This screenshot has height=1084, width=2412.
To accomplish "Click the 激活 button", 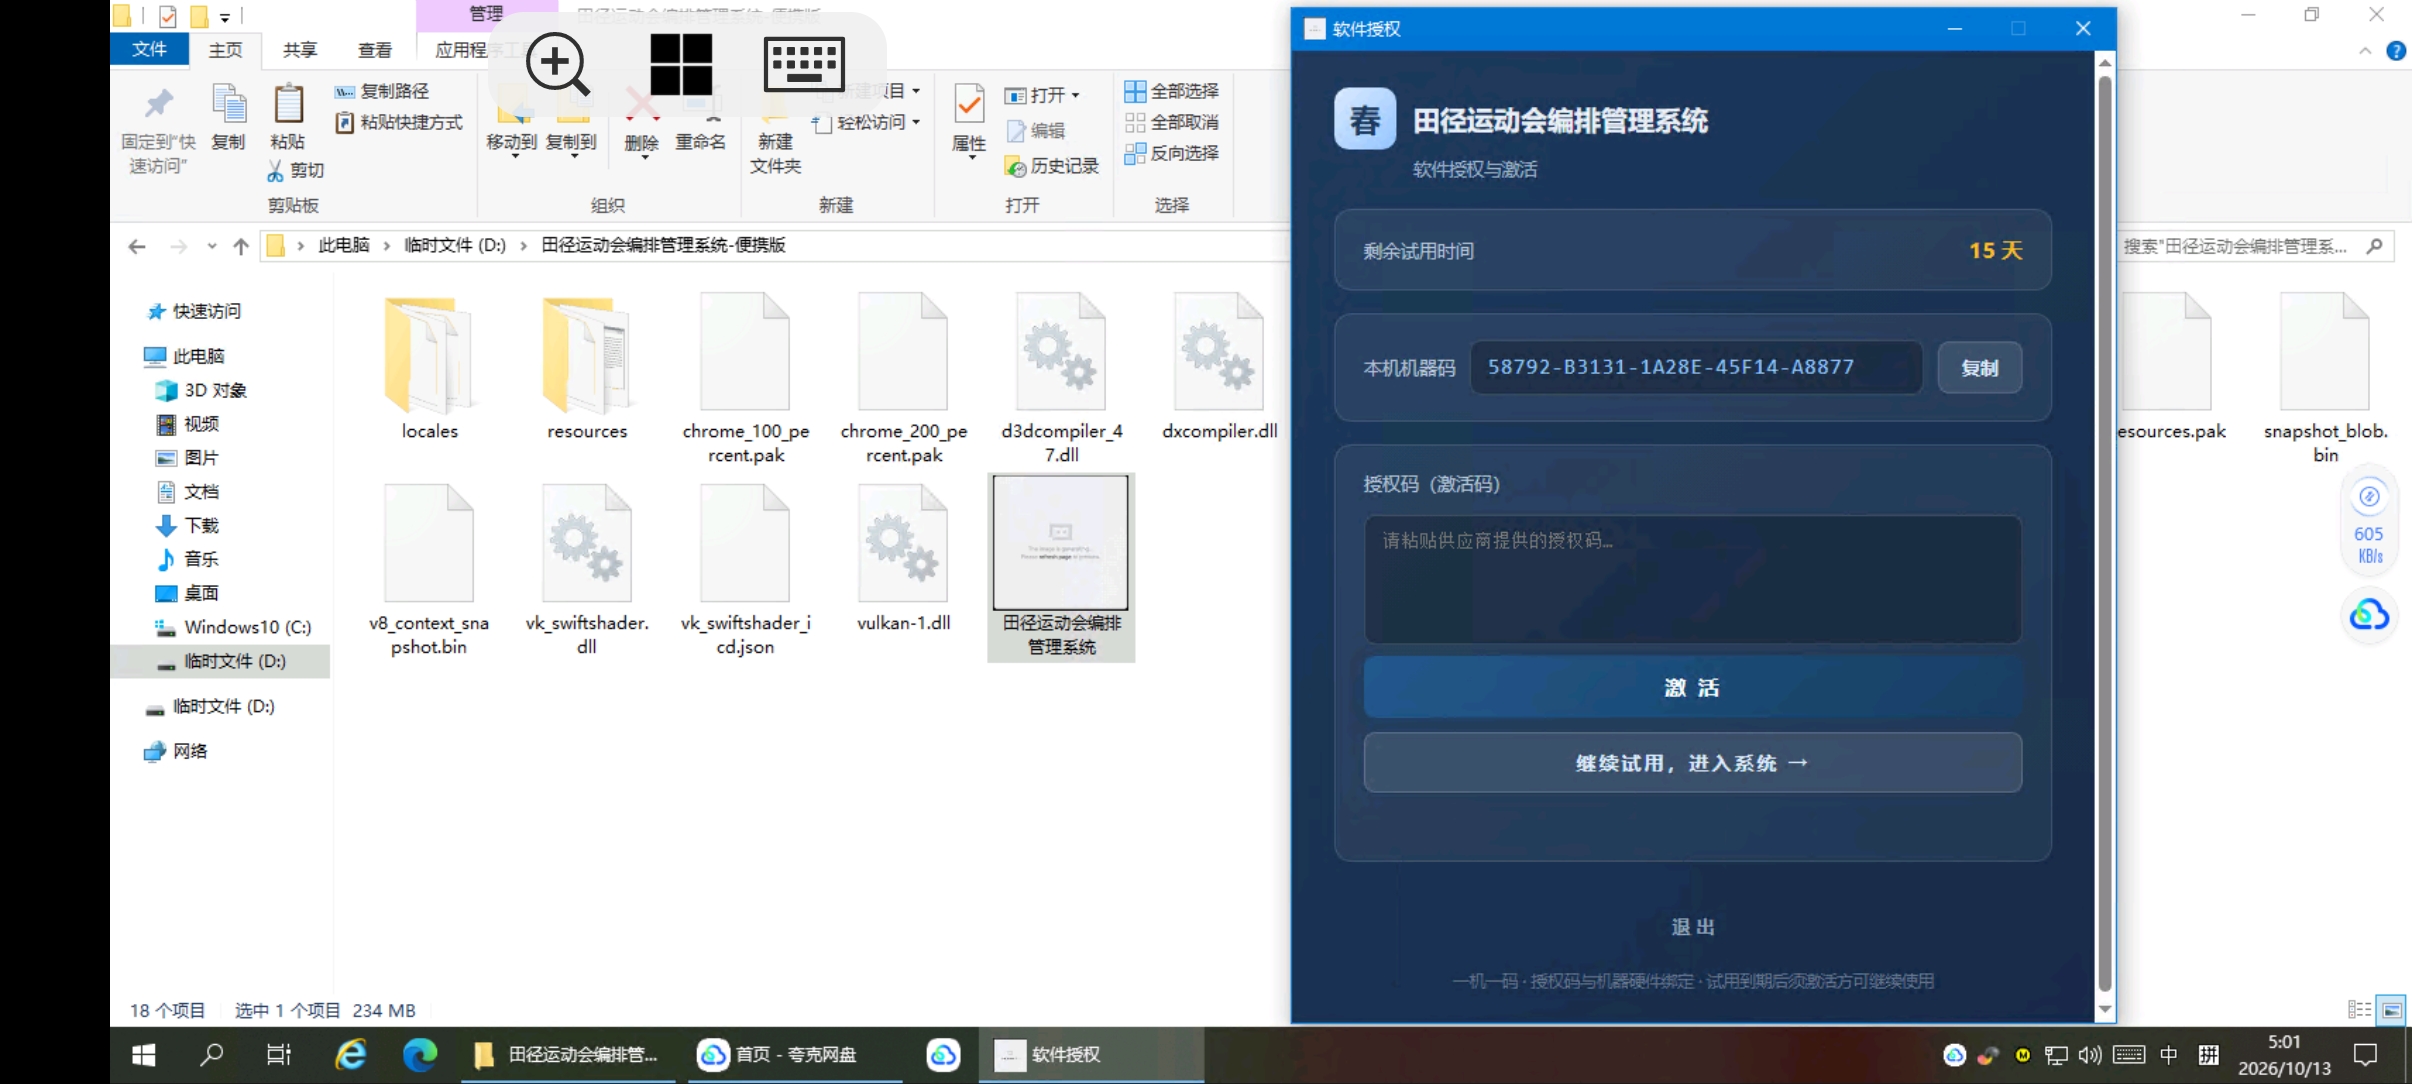I will pyautogui.click(x=1692, y=687).
